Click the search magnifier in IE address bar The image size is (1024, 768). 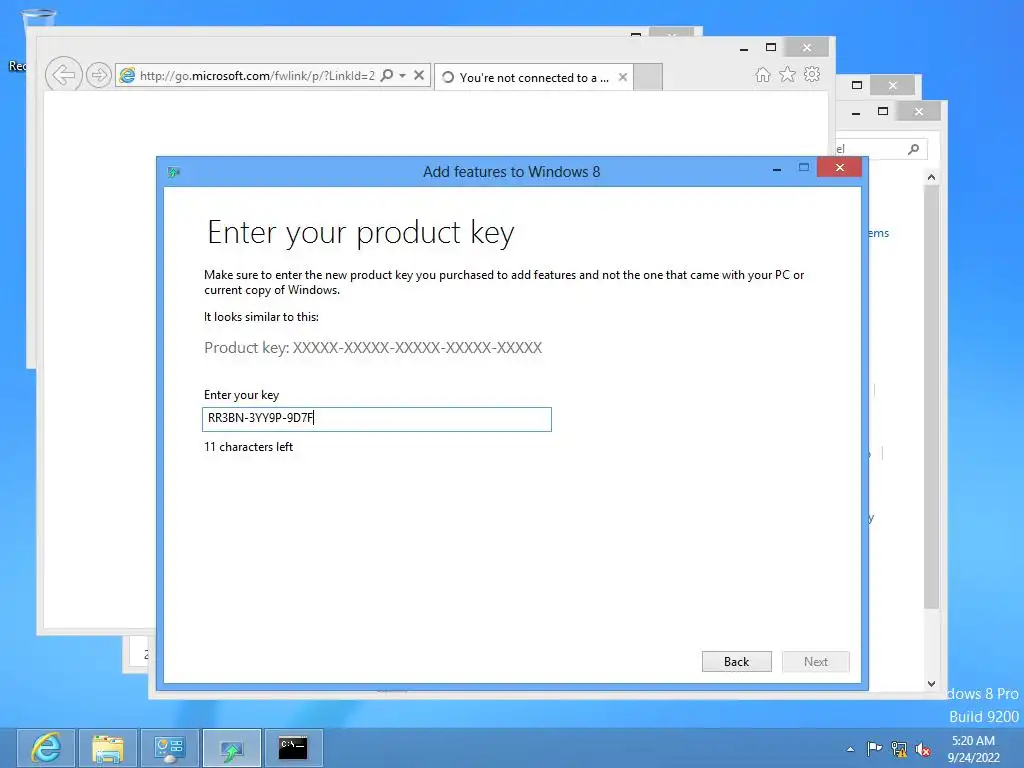[x=387, y=75]
